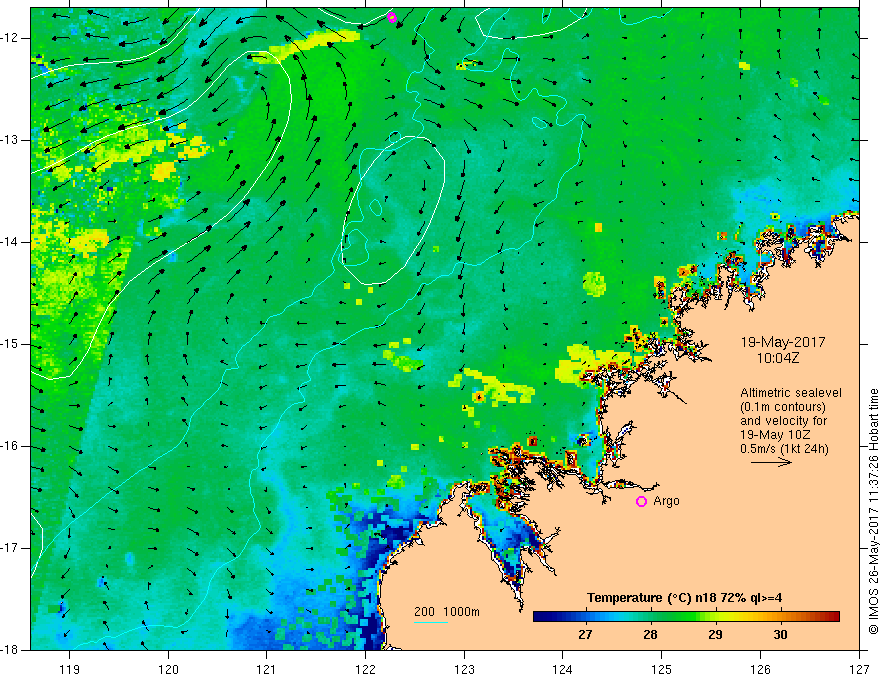This screenshot has height=680, width=880.
Task: Click the '200 1000m' depth label
Action: point(447,612)
